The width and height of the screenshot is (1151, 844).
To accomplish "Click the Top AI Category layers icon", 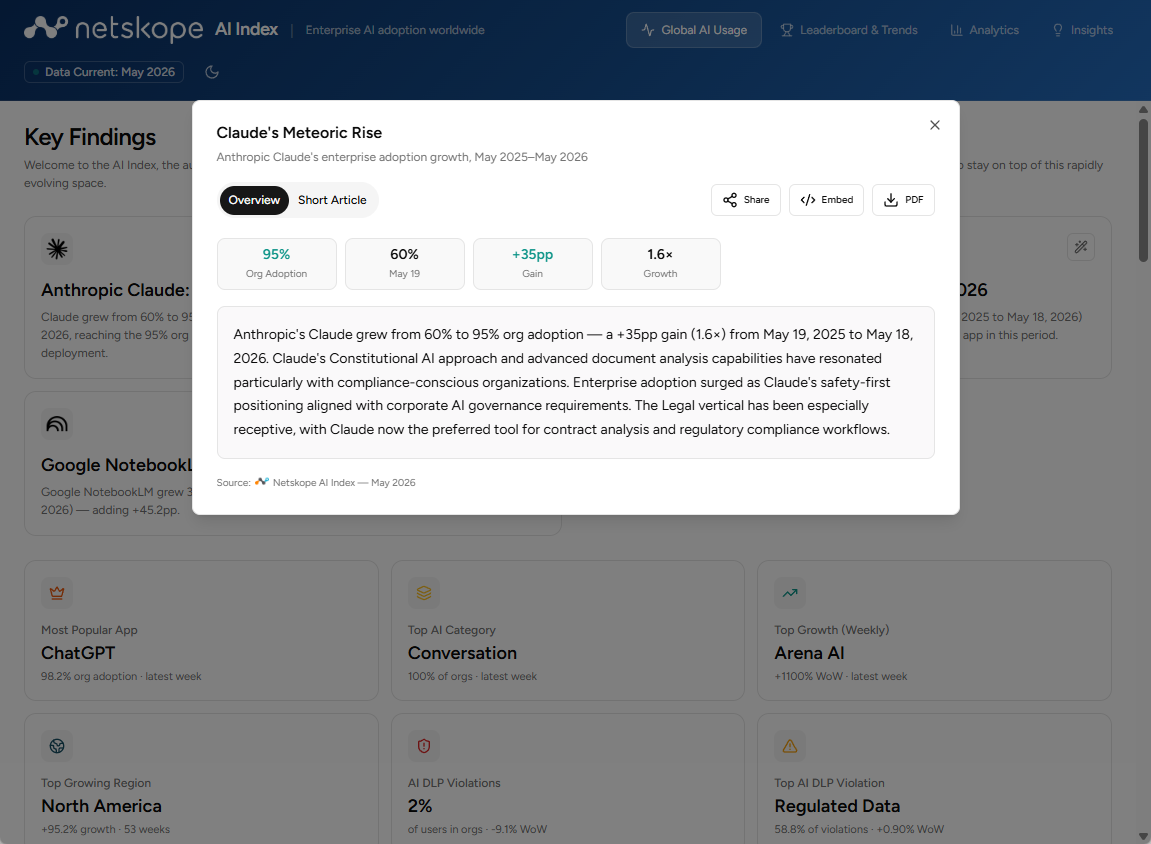I will (424, 593).
